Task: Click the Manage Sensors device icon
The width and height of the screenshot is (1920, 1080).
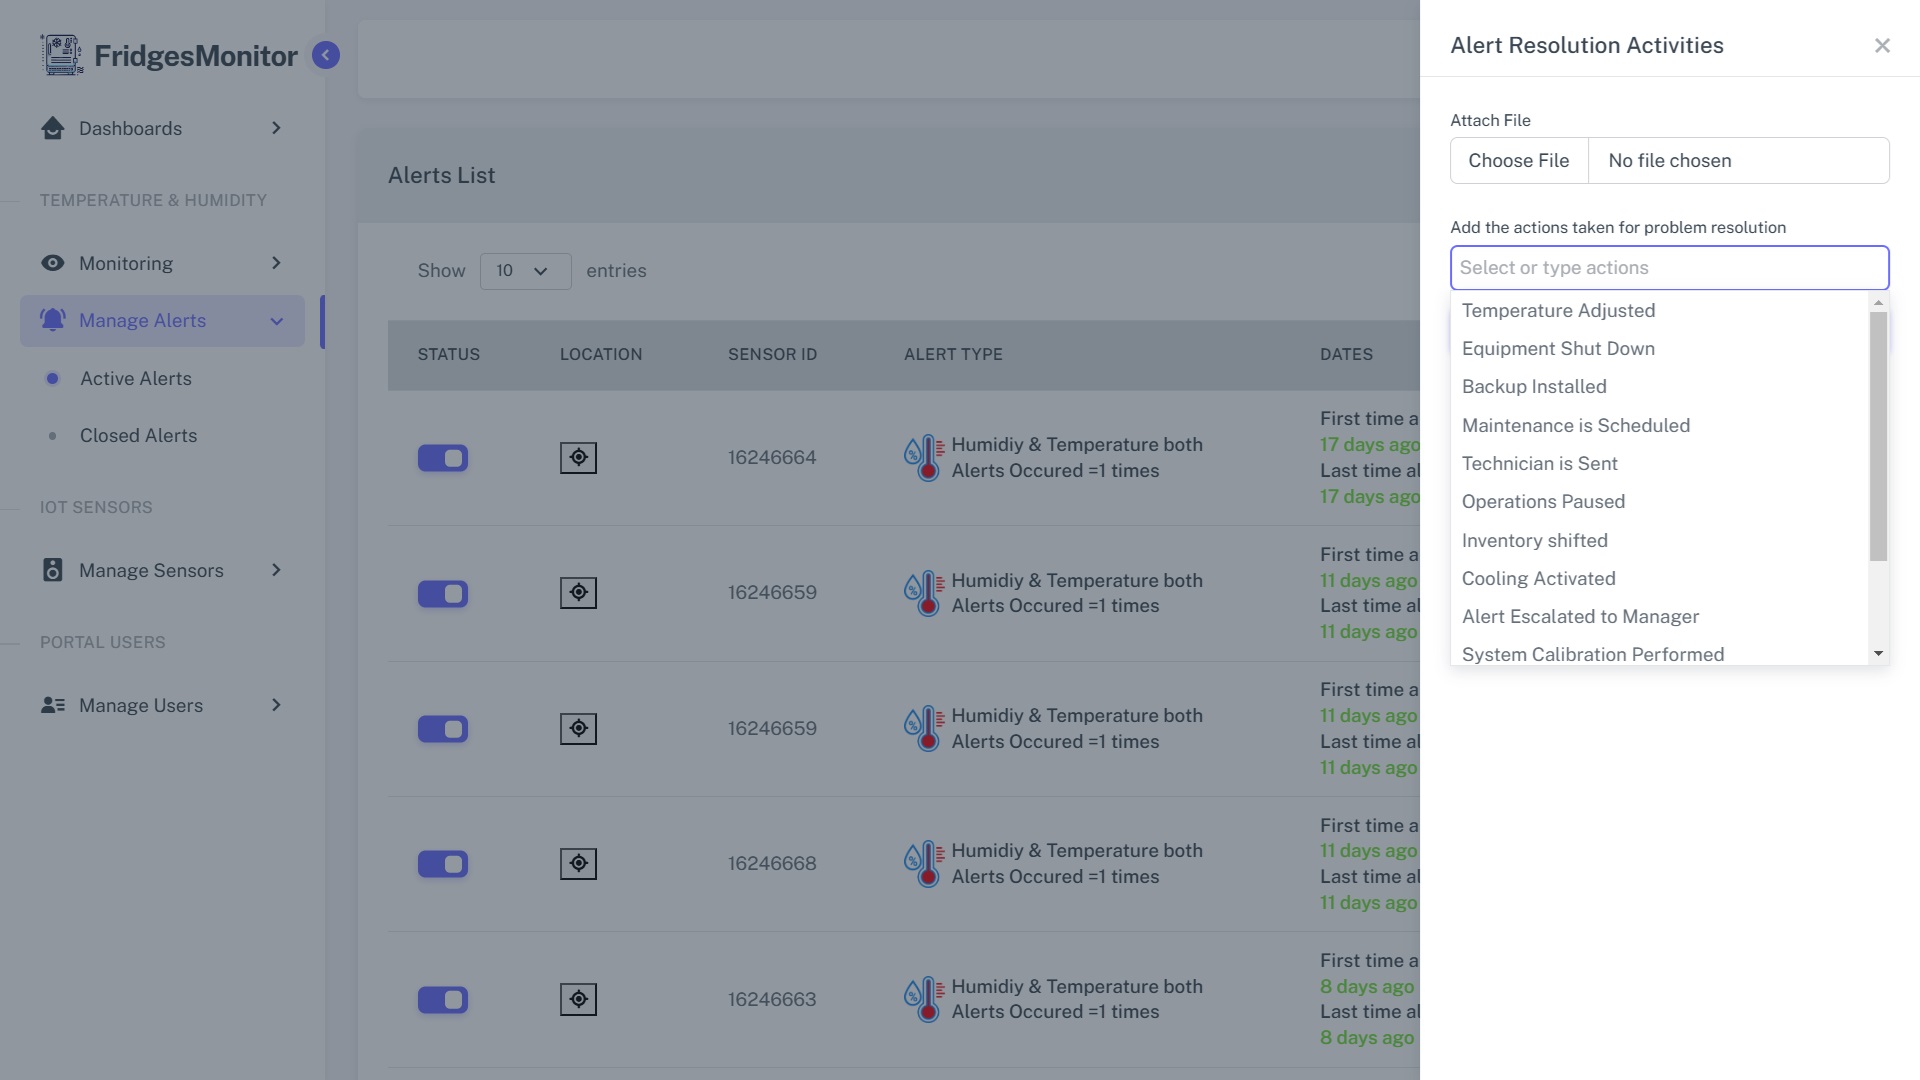Action: (x=53, y=570)
